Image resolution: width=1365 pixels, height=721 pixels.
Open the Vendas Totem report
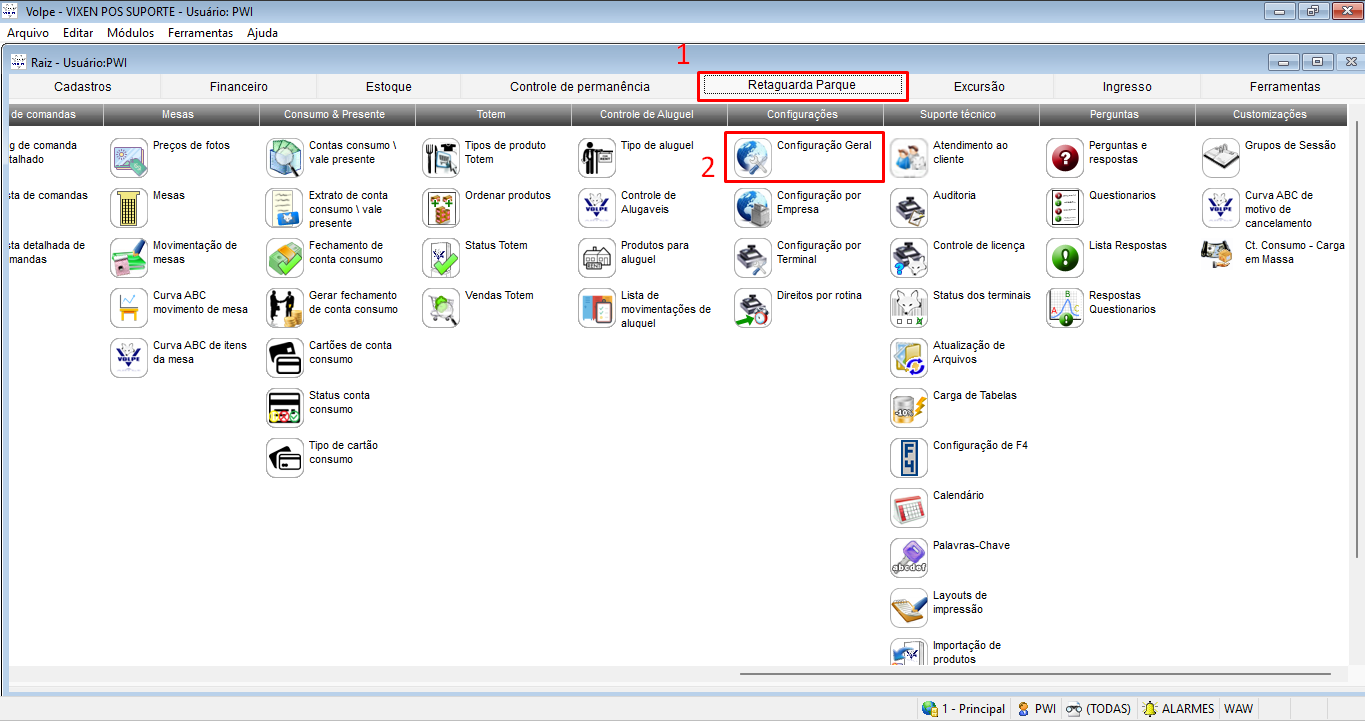(x=441, y=307)
